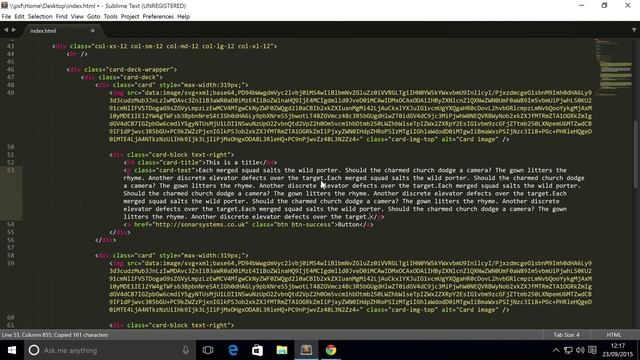This screenshot has height=360, width=640.
Task: Click the Line 53, Column status text
Action: tap(55, 335)
